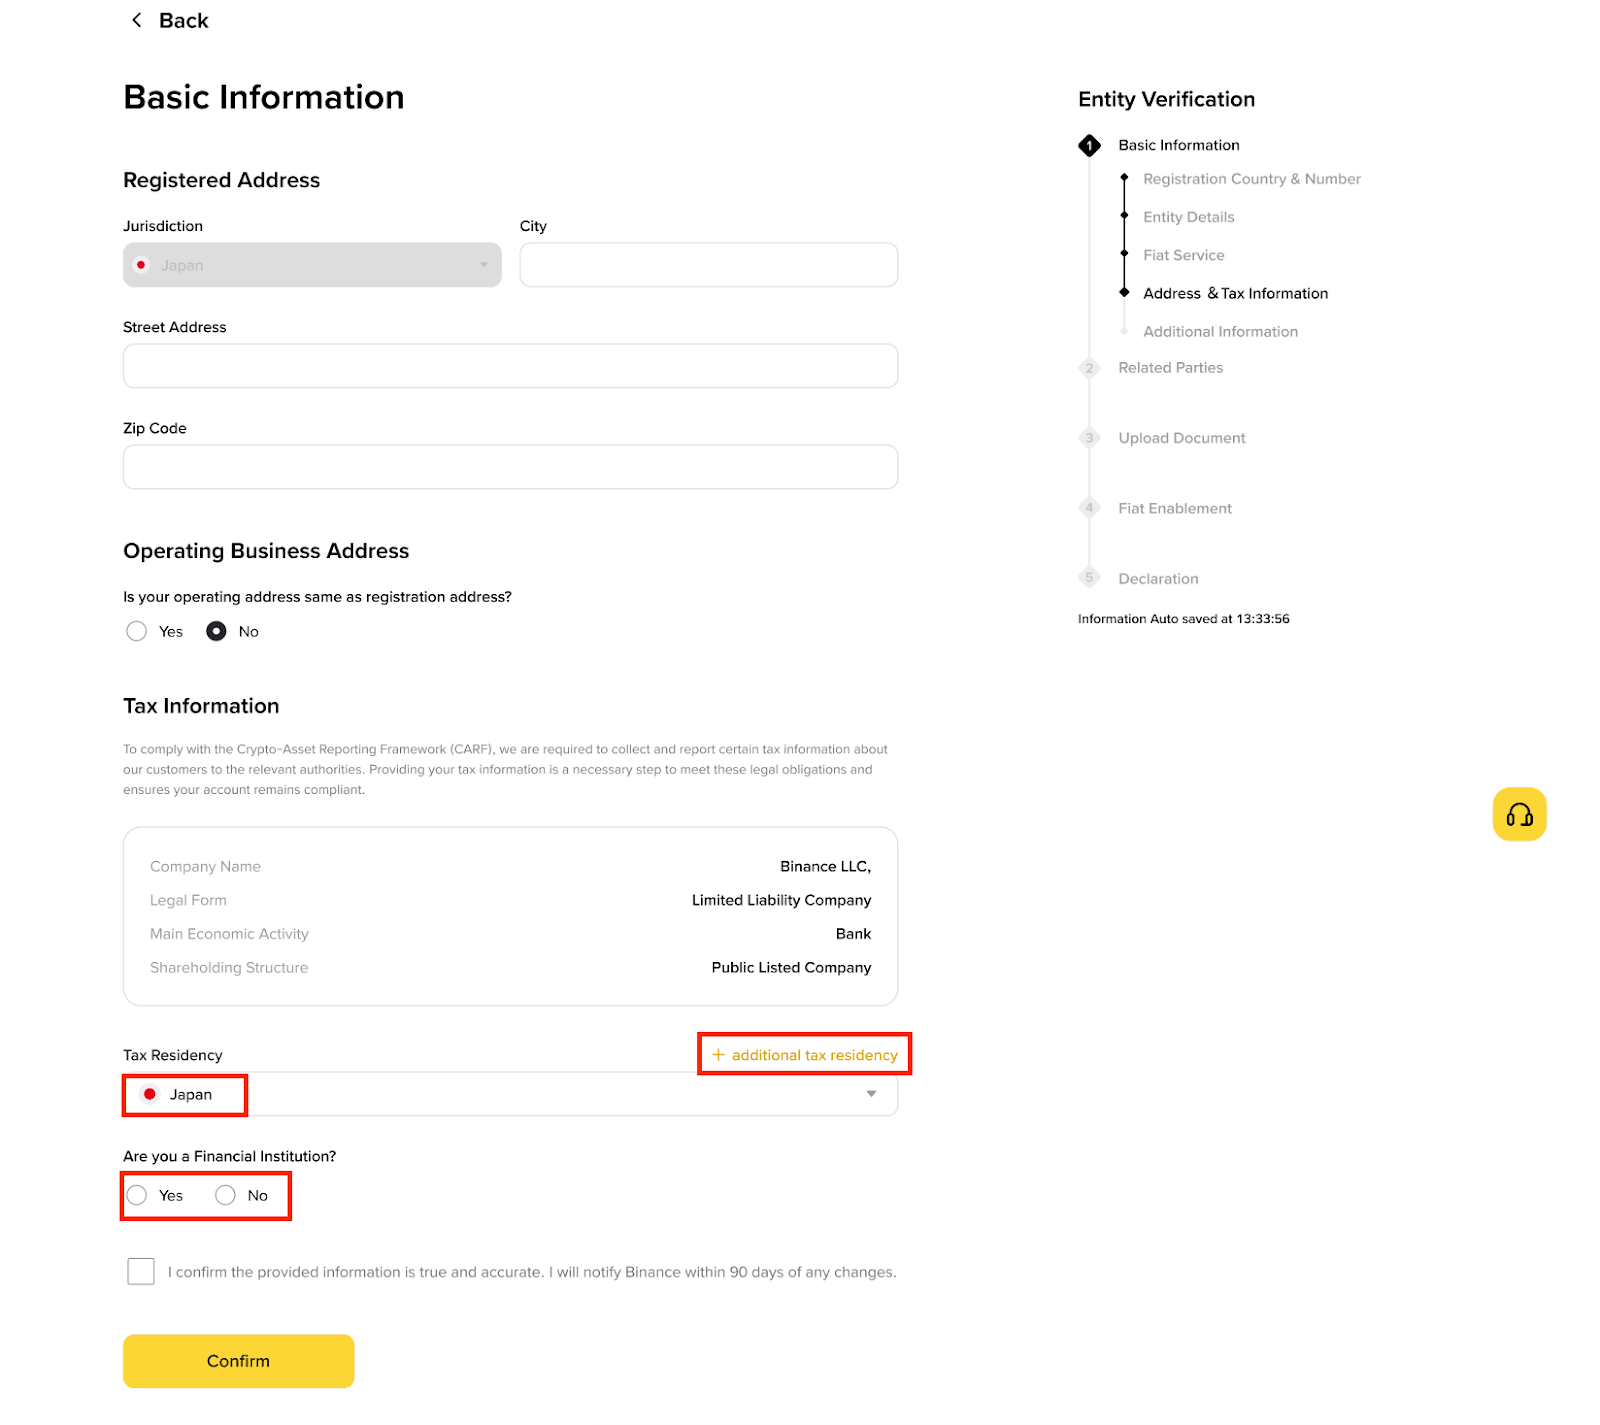Open the headset support chat button
Screen dimensions: 1600x1425
pyautogui.click(x=1519, y=814)
